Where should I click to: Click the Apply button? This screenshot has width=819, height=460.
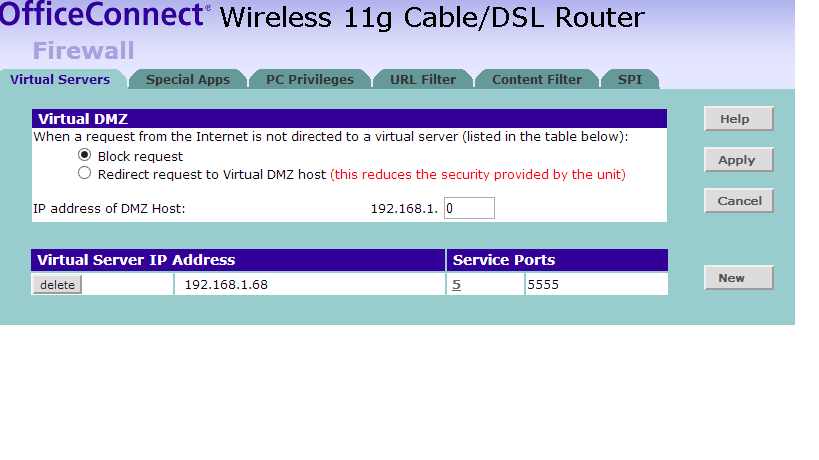point(737,160)
